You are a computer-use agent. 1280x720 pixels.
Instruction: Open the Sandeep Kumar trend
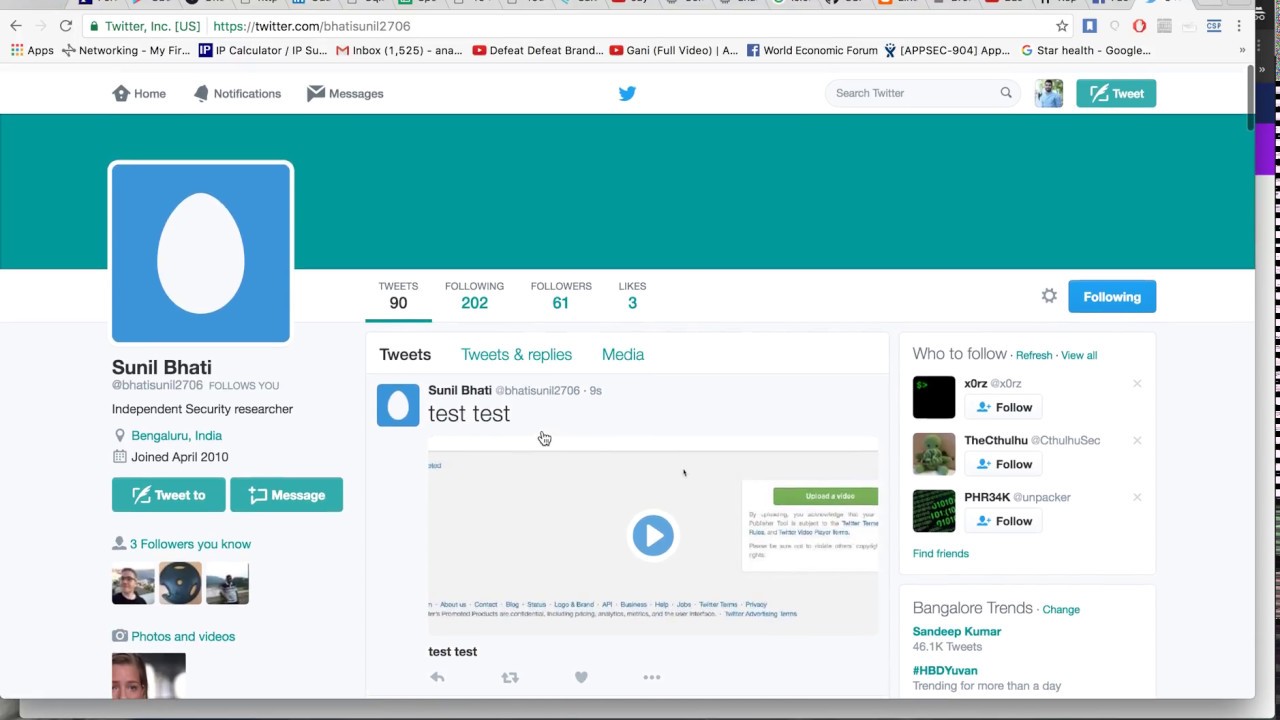click(x=957, y=631)
